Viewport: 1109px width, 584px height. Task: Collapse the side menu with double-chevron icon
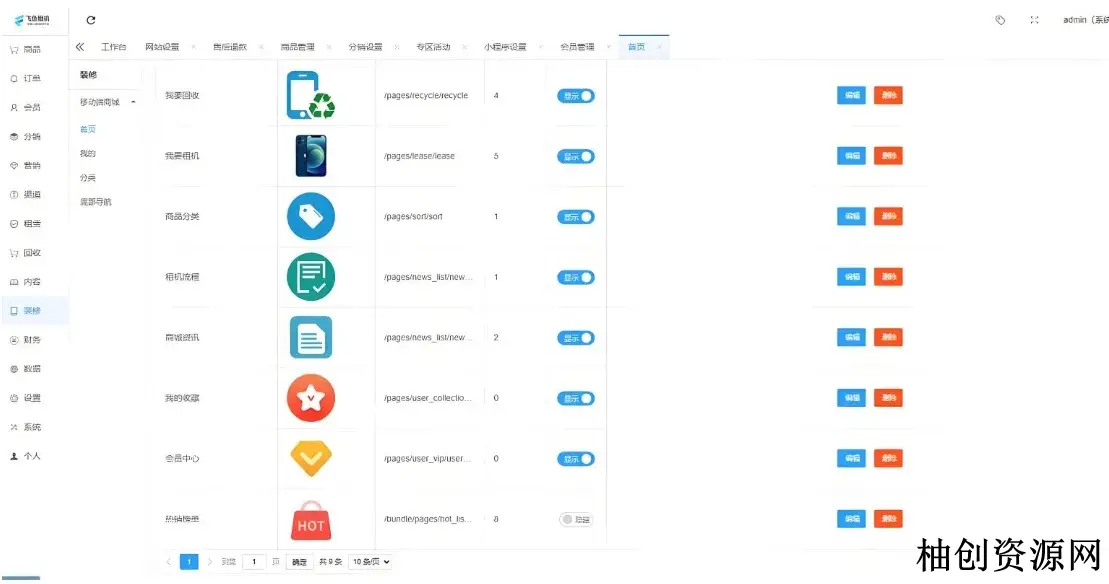[80, 47]
